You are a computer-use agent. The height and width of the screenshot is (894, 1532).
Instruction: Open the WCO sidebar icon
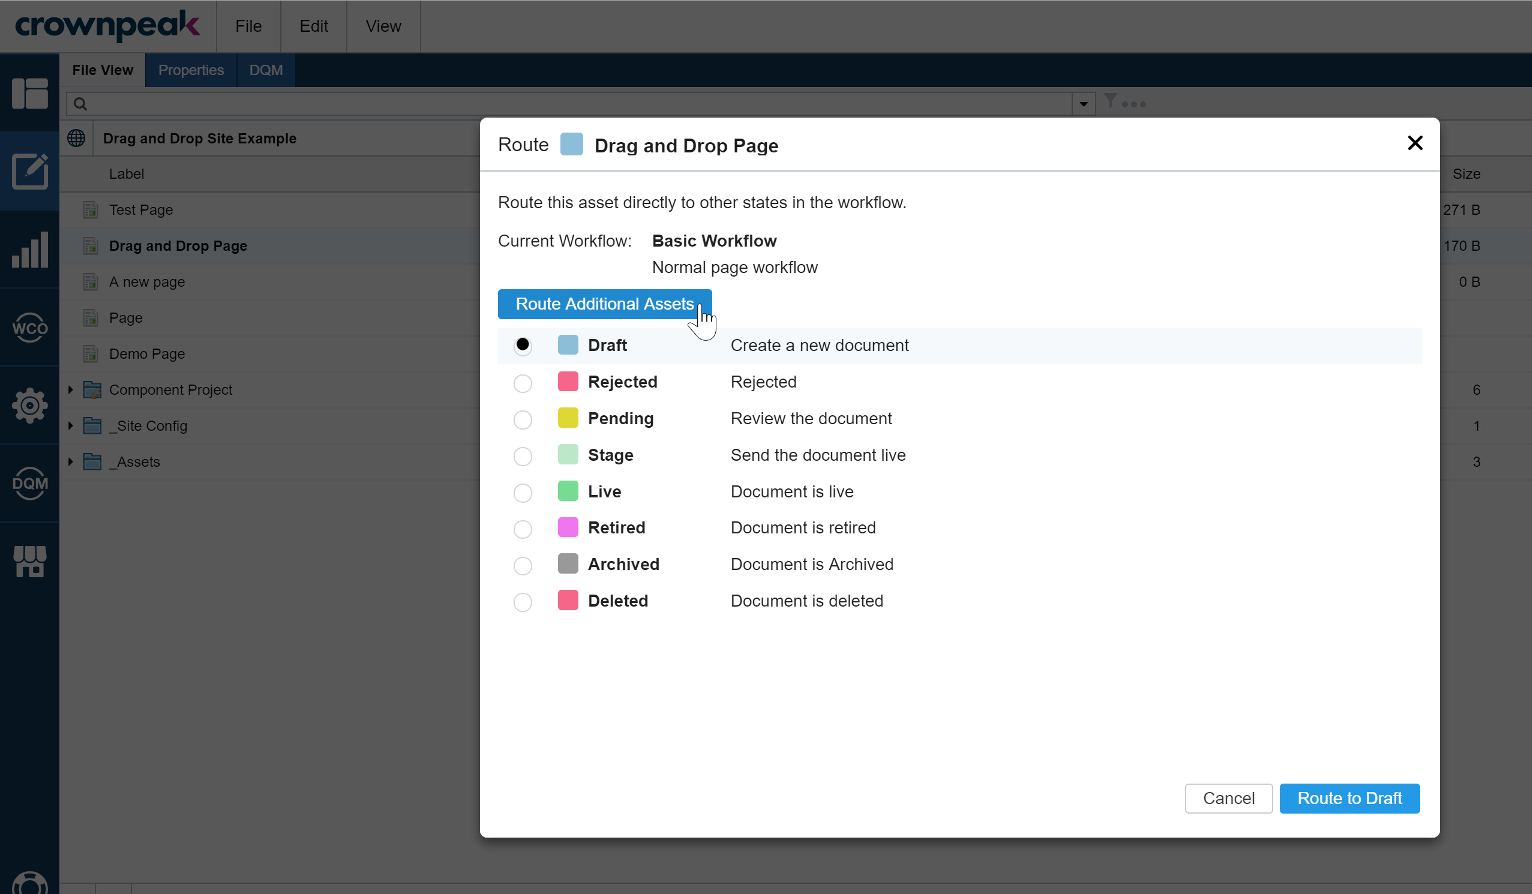pos(30,328)
